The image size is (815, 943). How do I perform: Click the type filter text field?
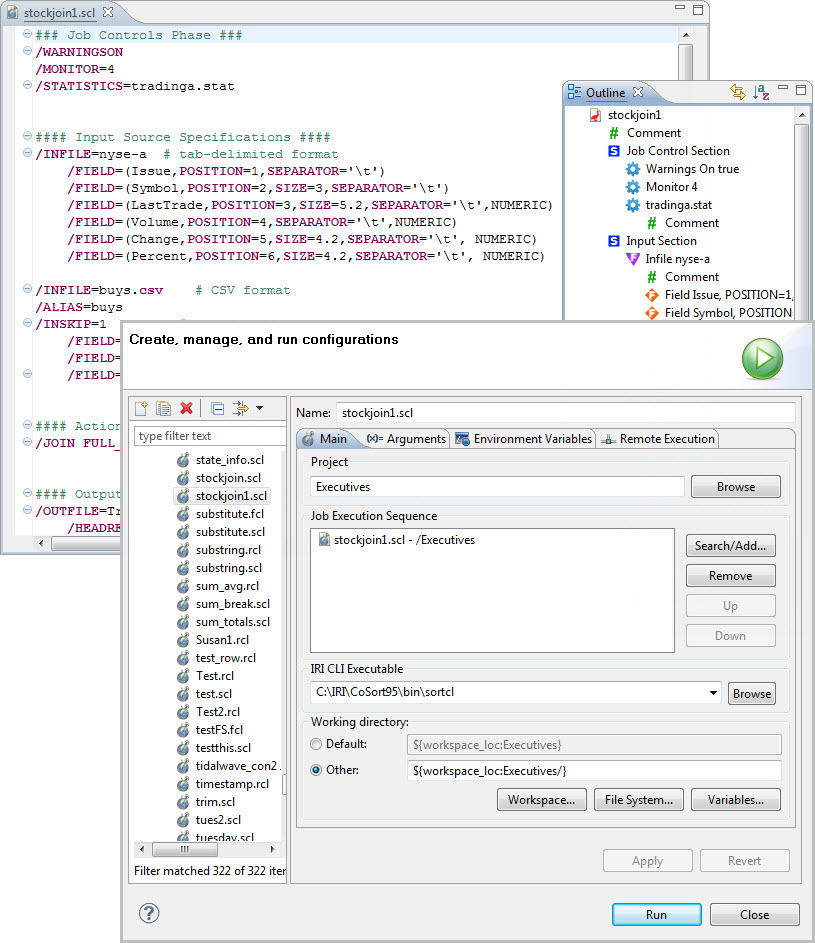tap(210, 435)
